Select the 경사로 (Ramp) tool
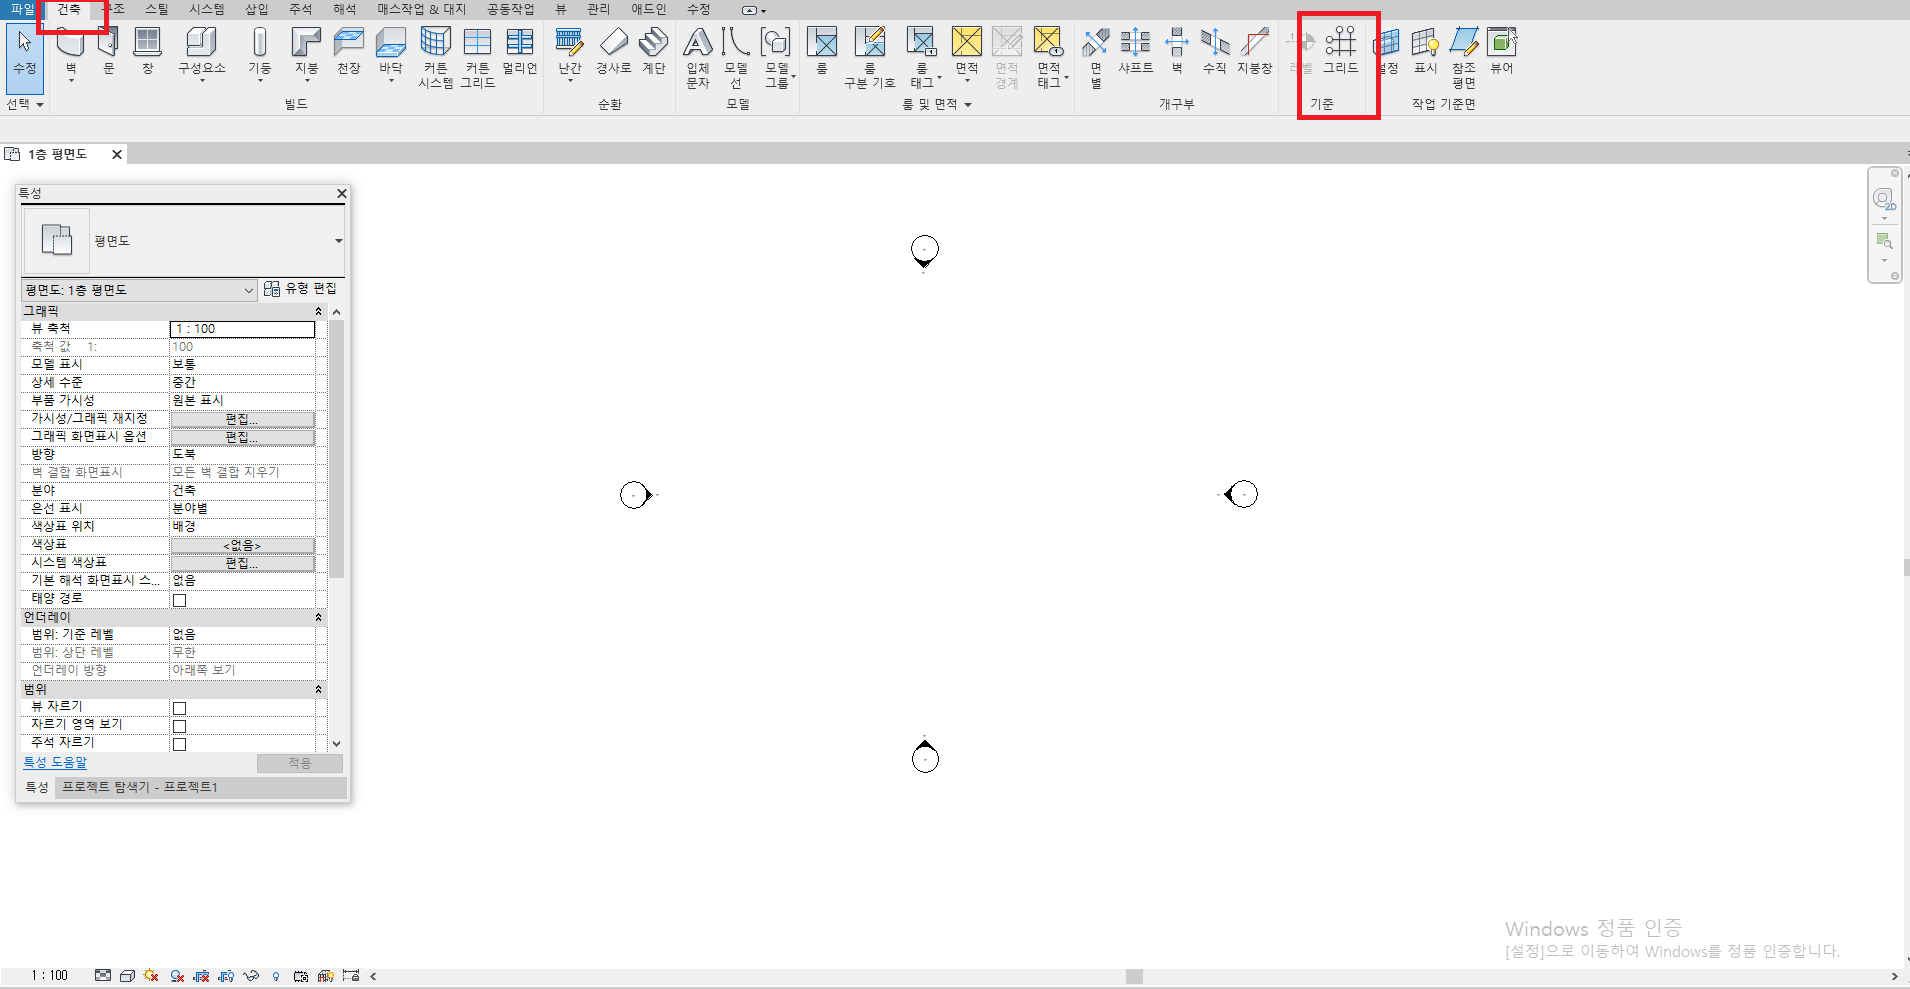 (x=613, y=51)
